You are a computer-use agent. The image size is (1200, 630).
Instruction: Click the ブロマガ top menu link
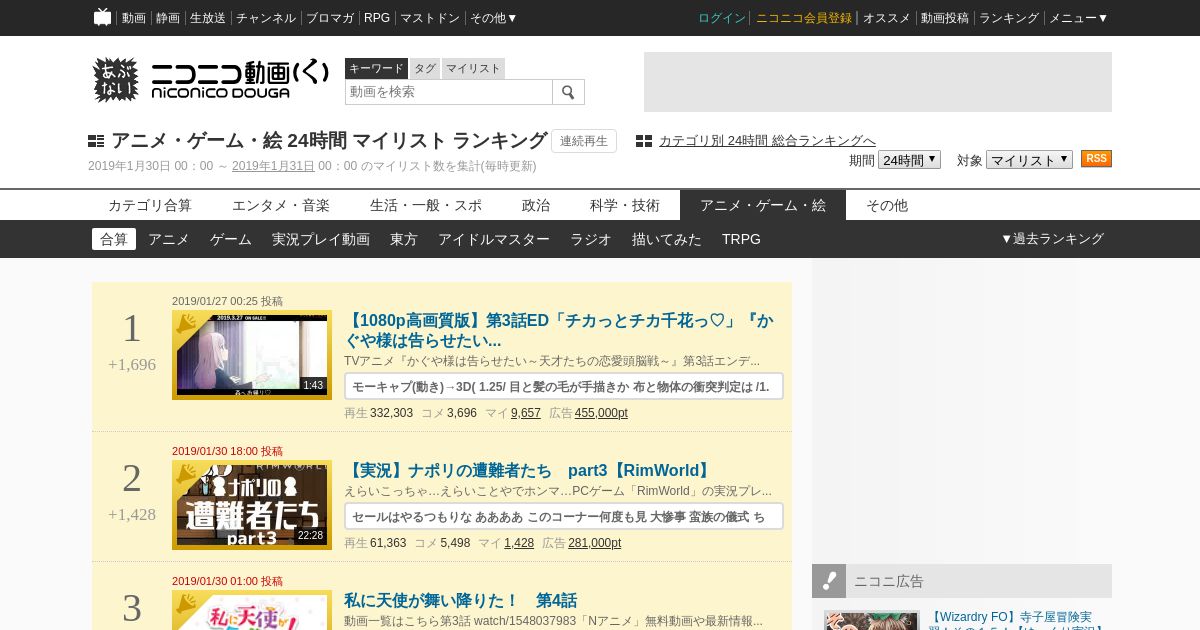click(x=330, y=18)
